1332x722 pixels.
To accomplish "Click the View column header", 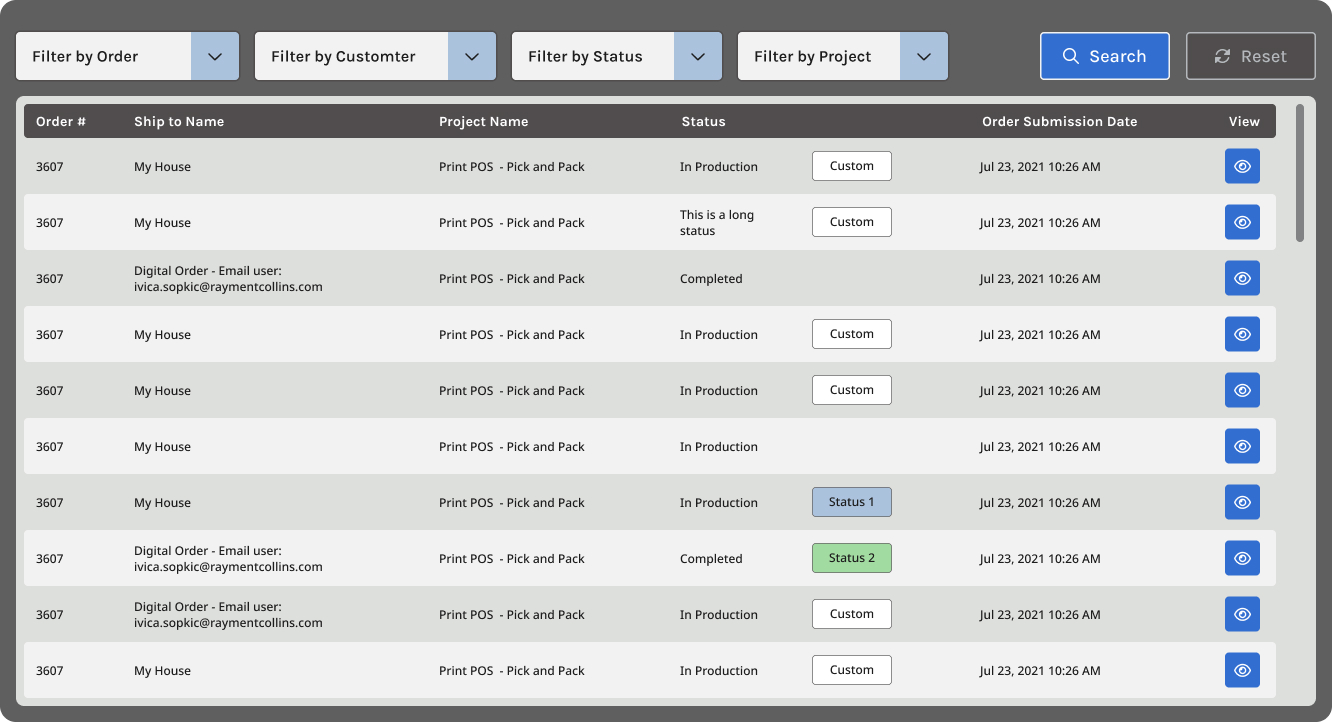I will (1244, 122).
